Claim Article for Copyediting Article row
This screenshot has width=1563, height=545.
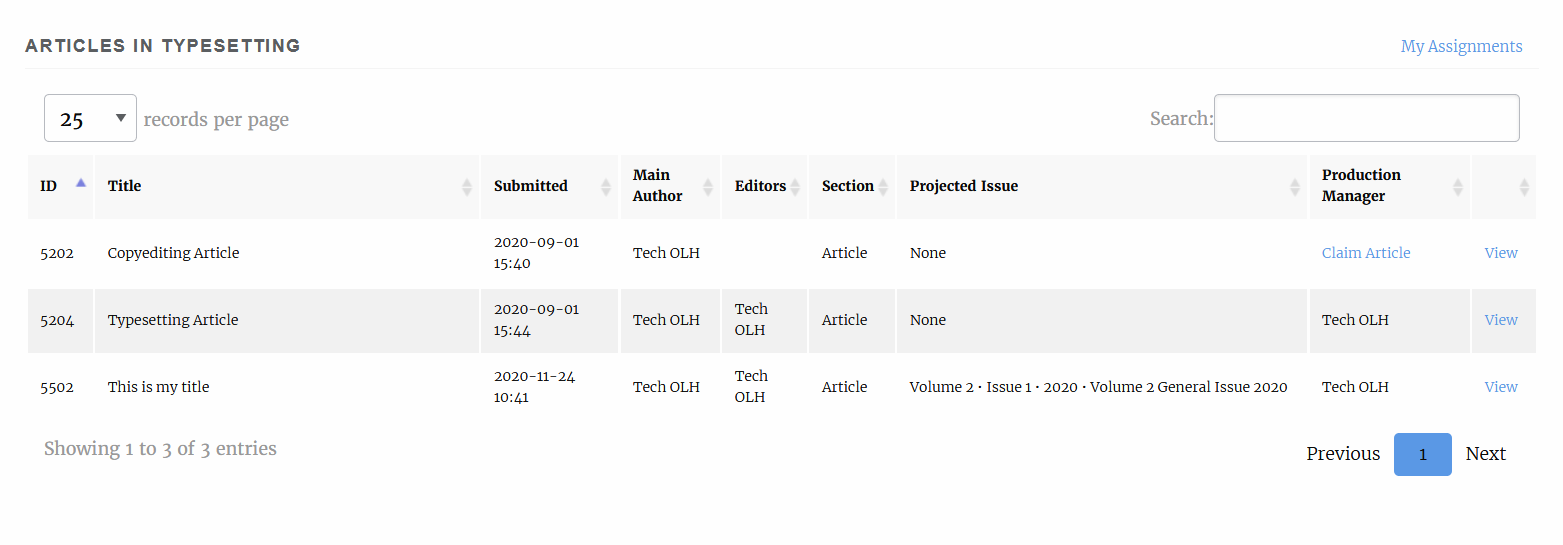click(1366, 253)
